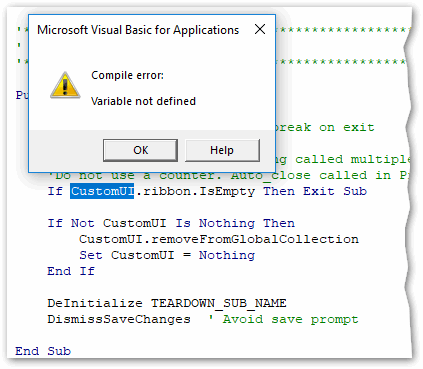Click 'Set CustomUI = Nothing' statement
This screenshot has width=423, height=369.
pyautogui.click(x=167, y=255)
